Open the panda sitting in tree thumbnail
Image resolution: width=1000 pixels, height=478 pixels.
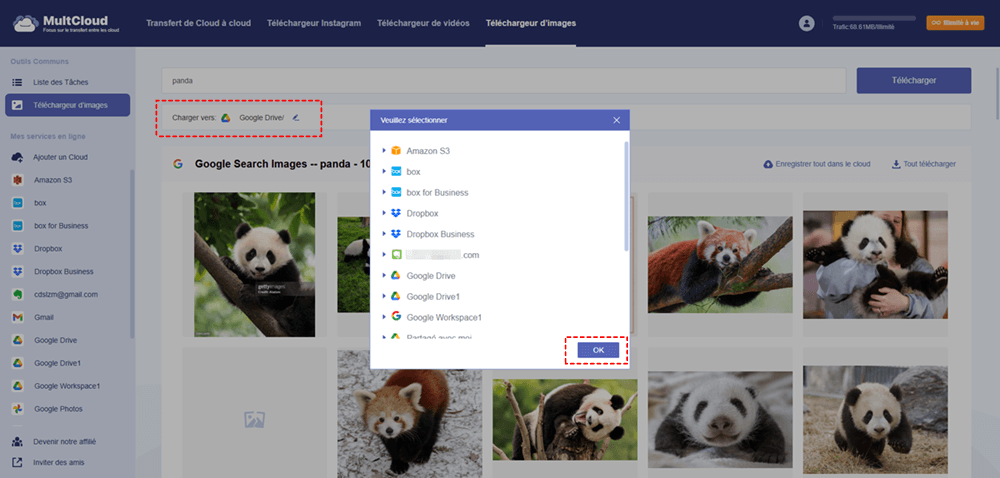(254, 264)
